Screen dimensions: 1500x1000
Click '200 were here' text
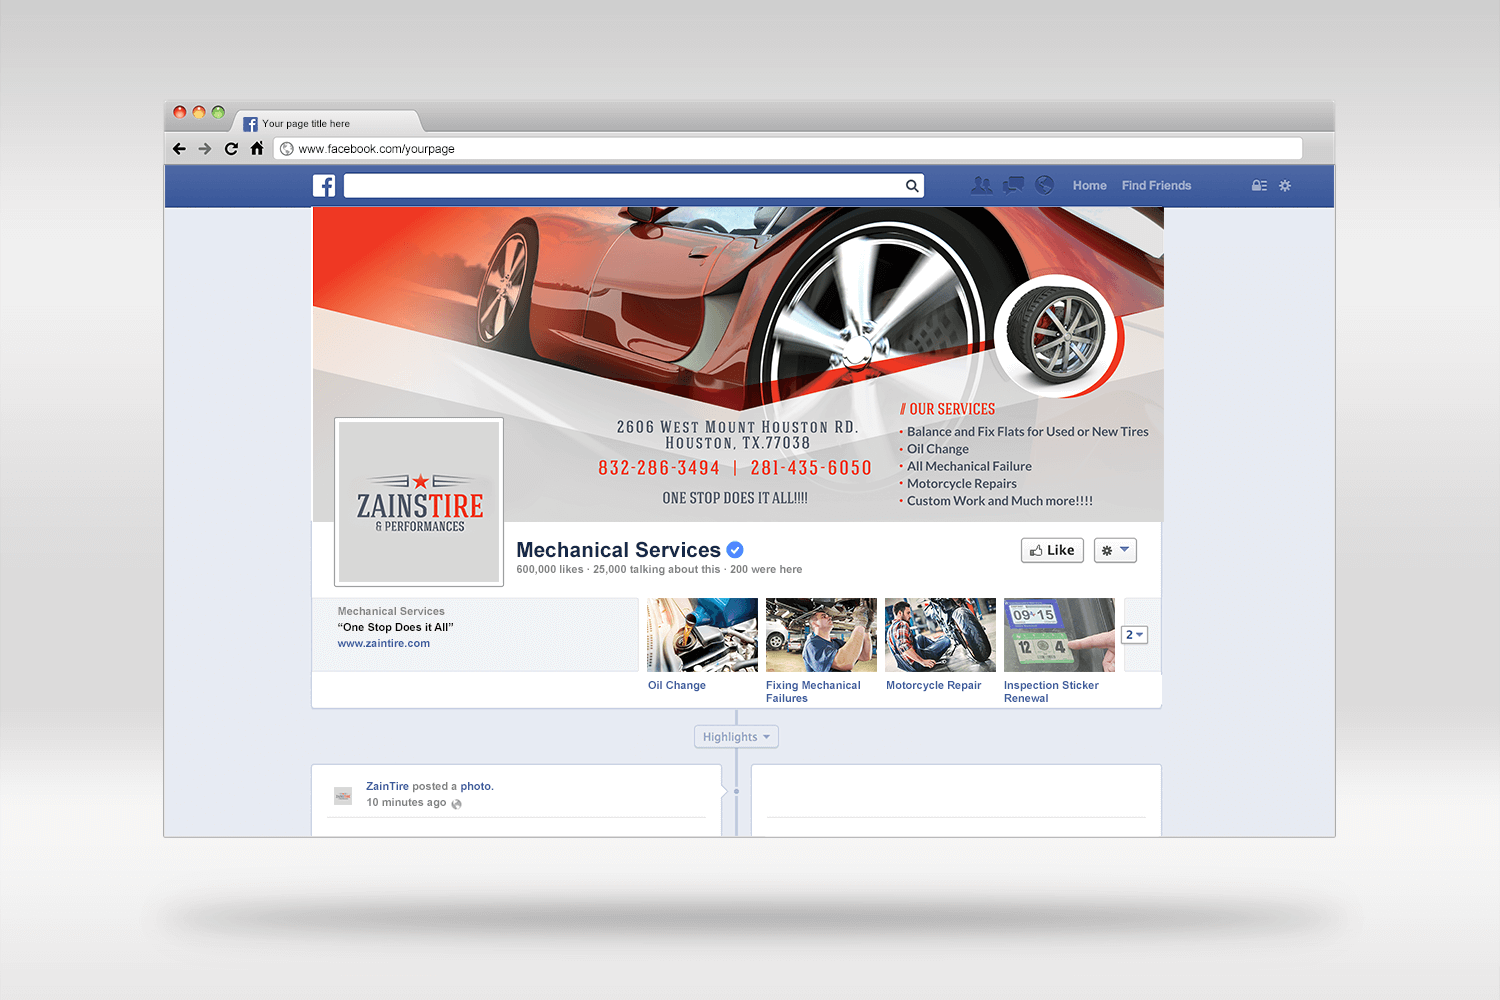tap(766, 570)
